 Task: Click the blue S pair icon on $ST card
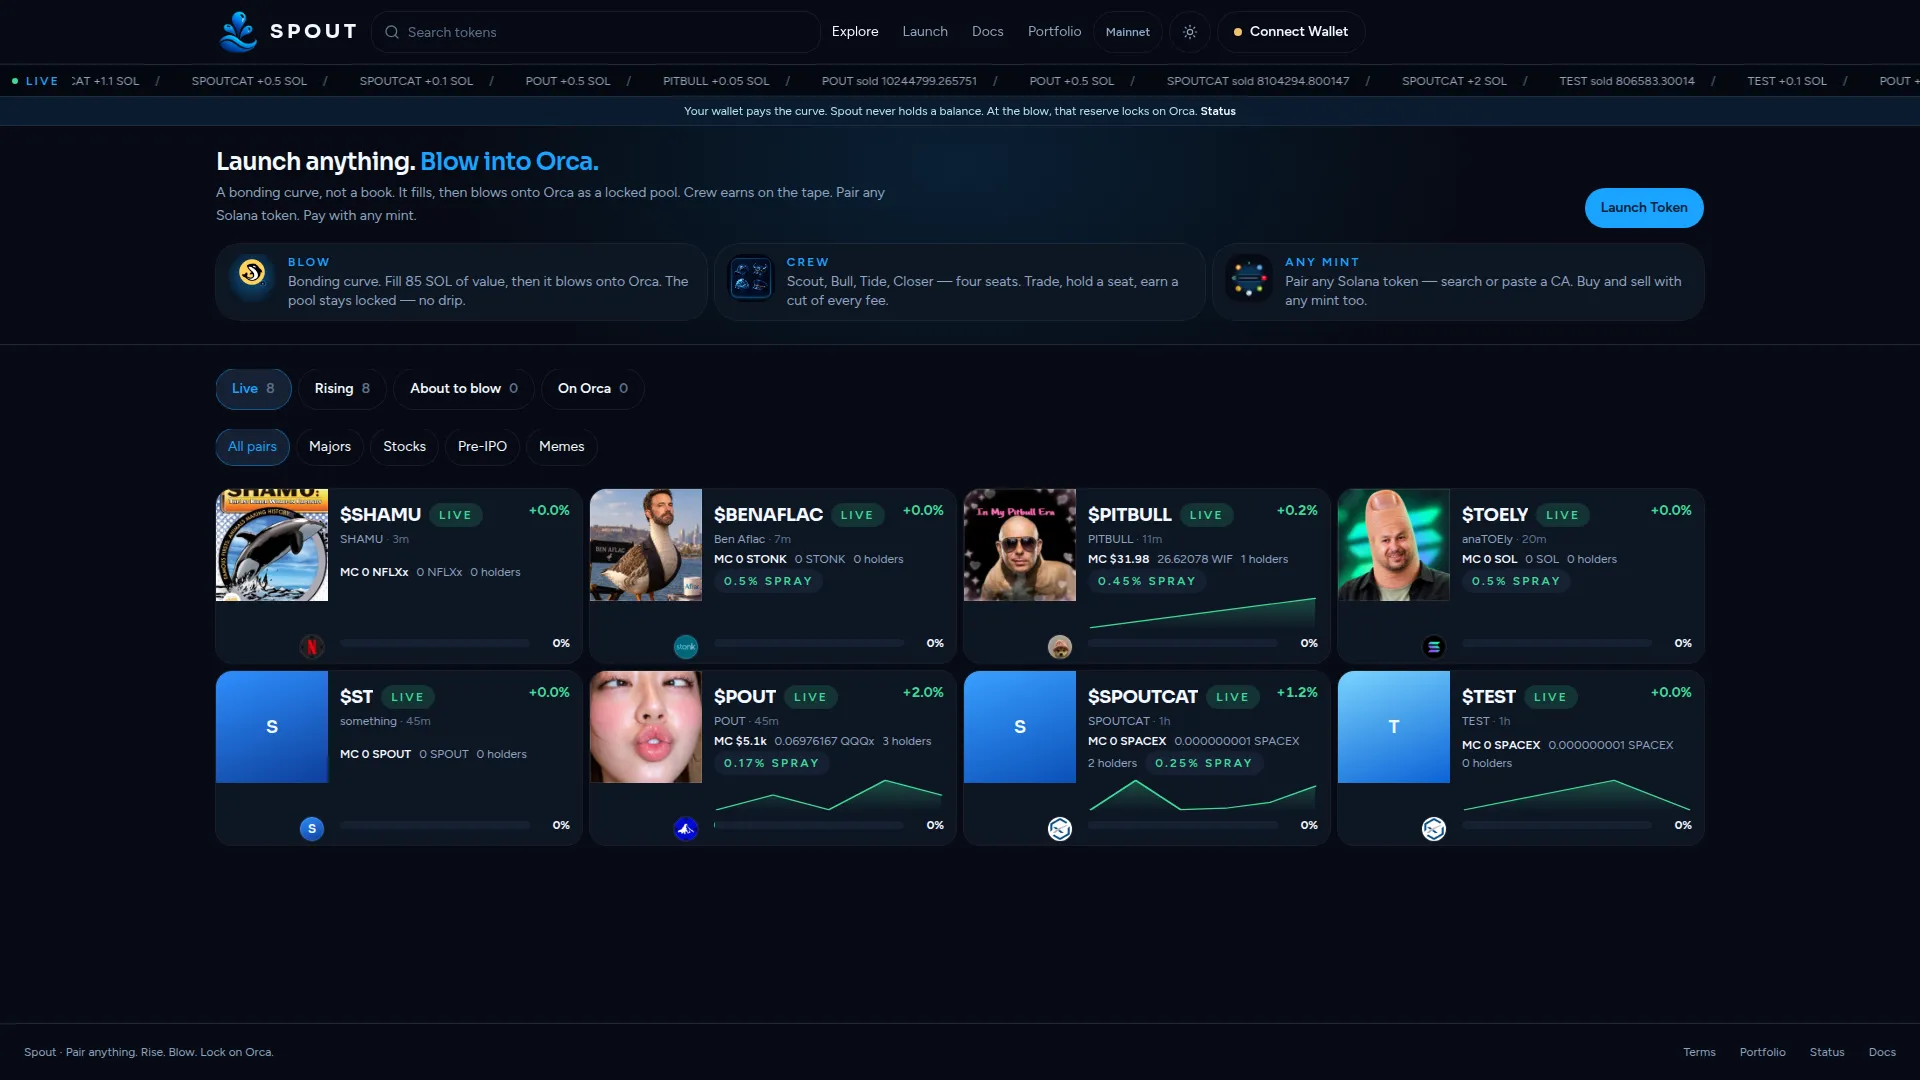312,829
